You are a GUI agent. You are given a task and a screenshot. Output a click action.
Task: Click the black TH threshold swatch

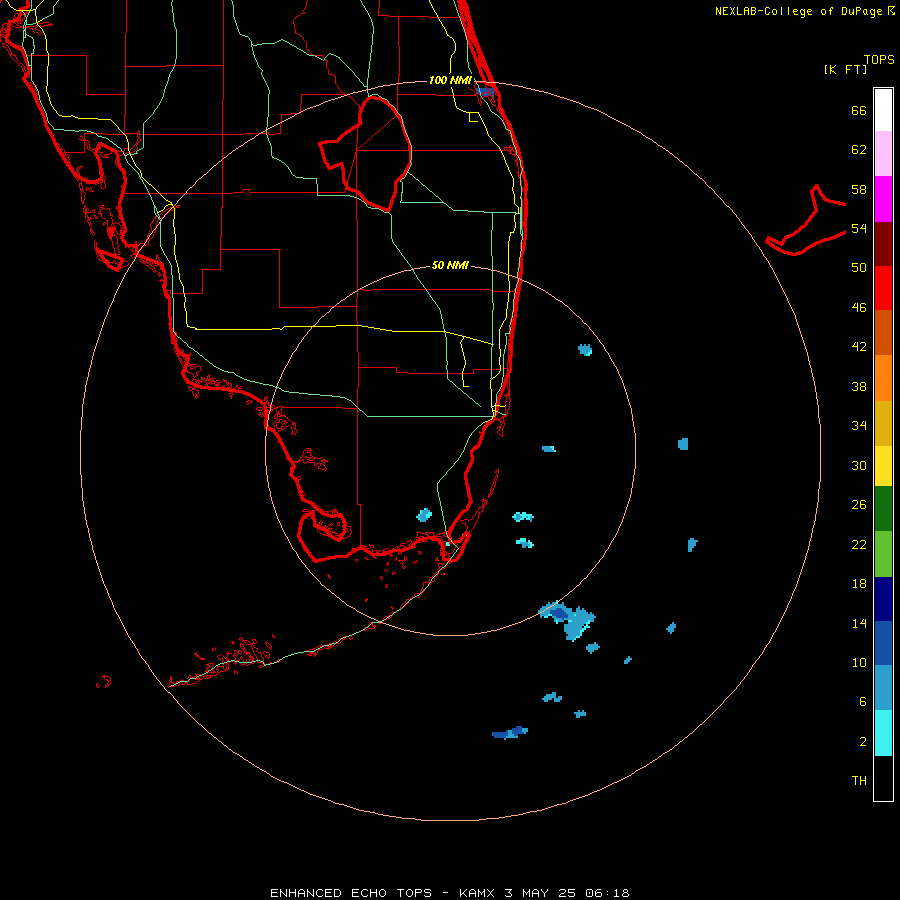883,778
